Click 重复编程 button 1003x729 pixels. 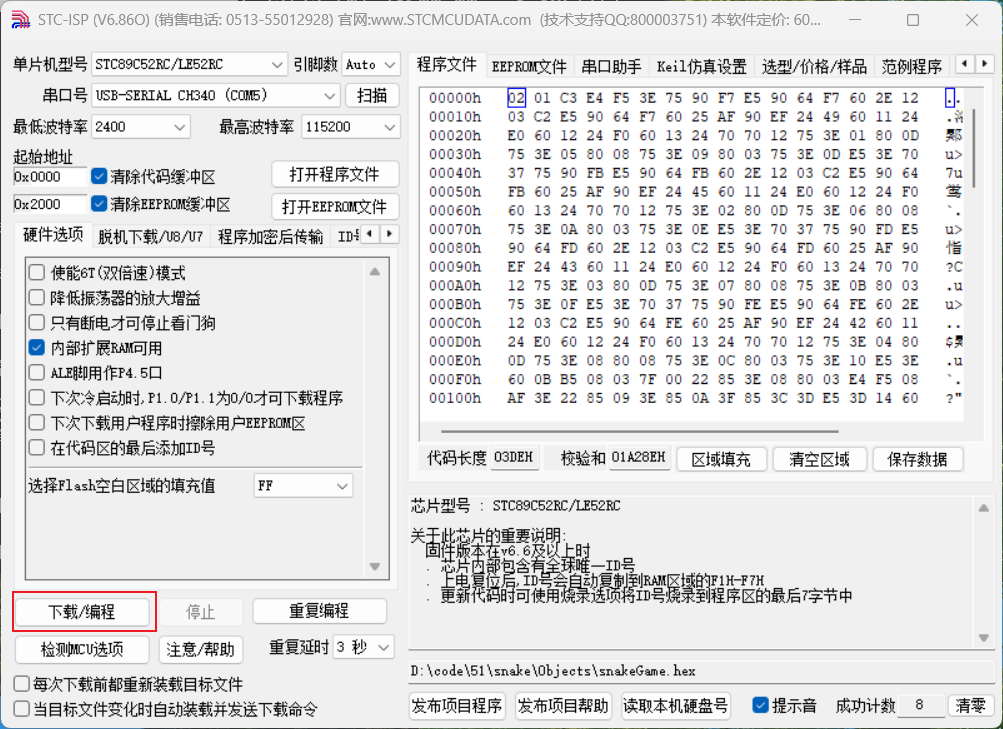(319, 611)
